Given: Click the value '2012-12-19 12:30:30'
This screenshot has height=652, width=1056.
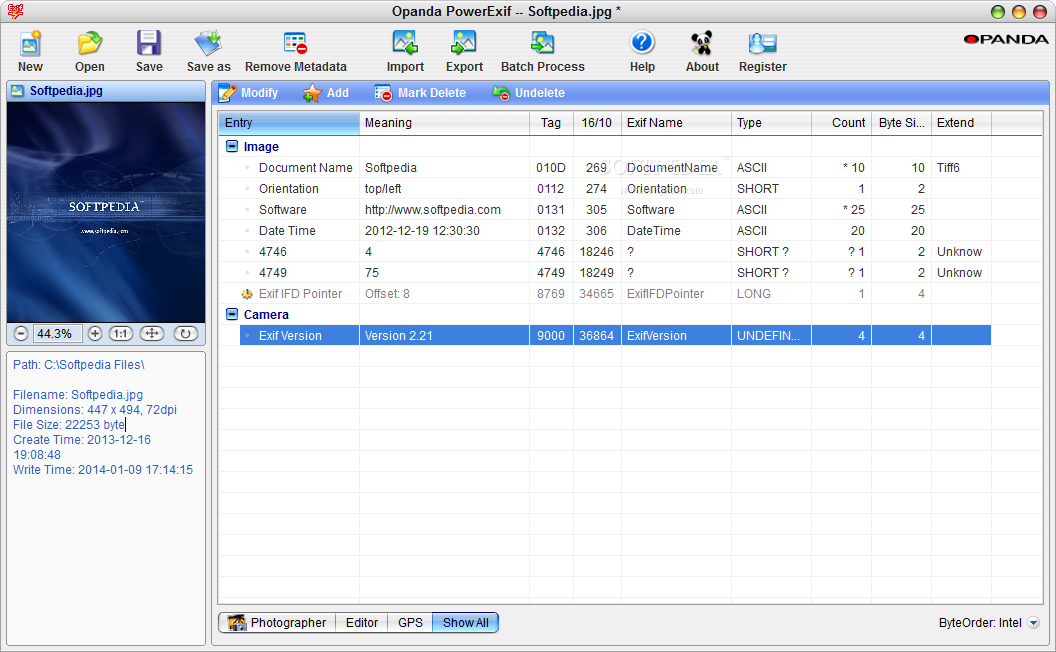Looking at the screenshot, I should coord(422,230).
